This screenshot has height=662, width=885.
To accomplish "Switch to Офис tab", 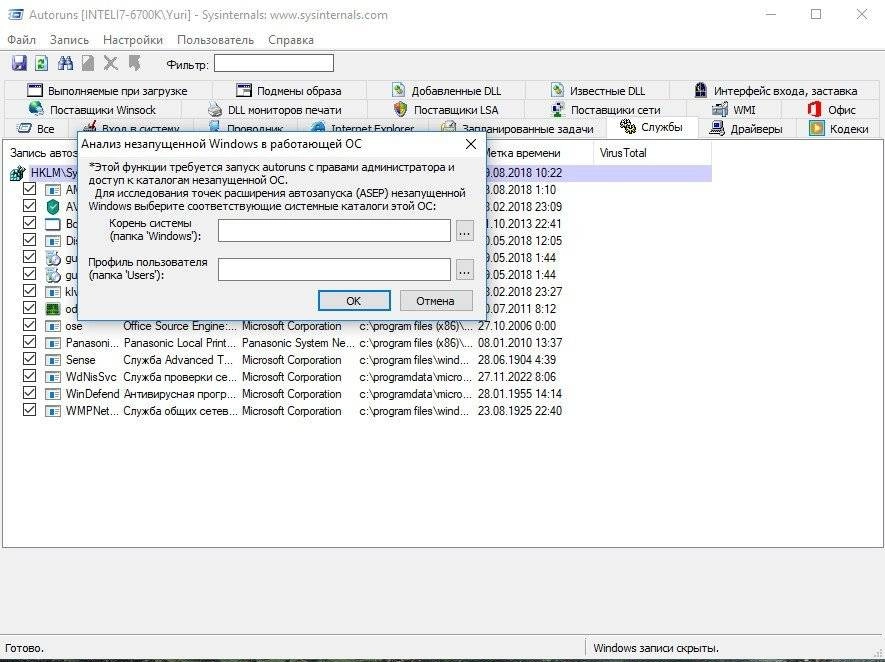I will (830, 109).
